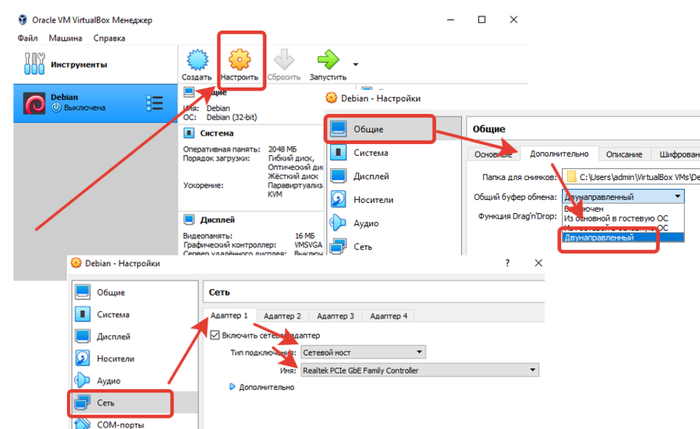Click the Оперативная память value 2048 МБ
The image size is (700, 429).
click(282, 149)
